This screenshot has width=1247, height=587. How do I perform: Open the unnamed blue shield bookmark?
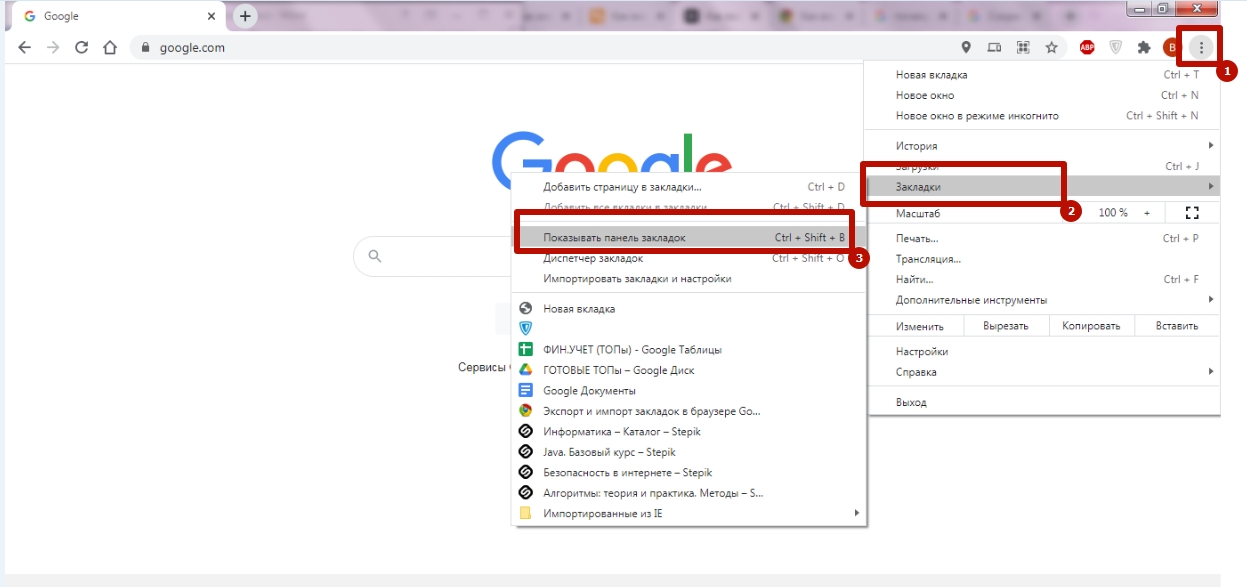coord(689,328)
